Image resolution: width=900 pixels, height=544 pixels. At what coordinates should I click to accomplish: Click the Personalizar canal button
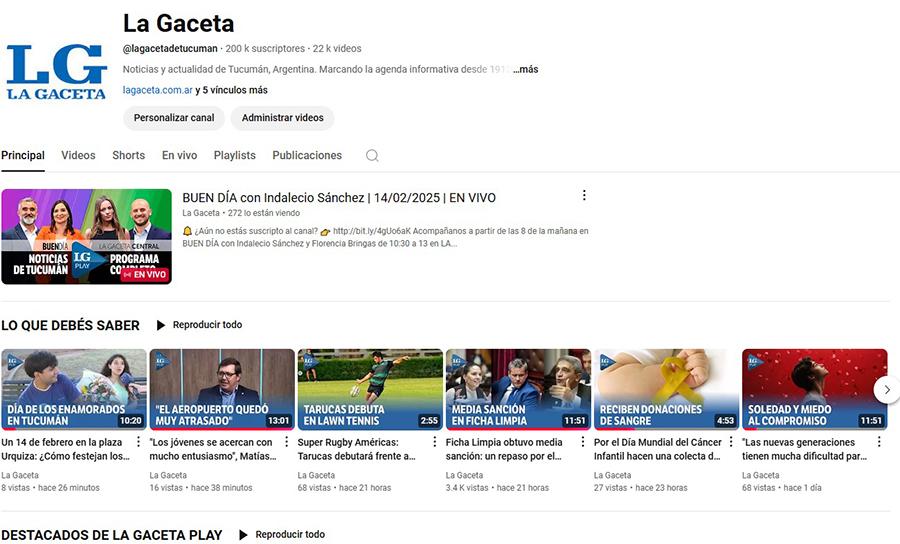[x=174, y=118]
